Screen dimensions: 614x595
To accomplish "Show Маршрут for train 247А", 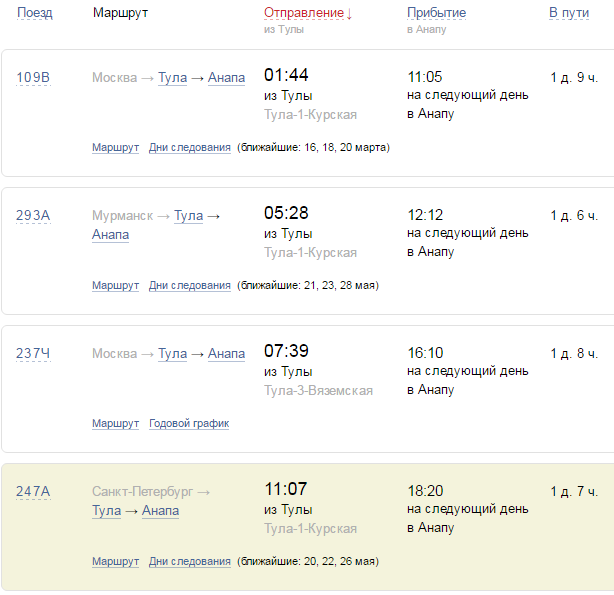I will (x=115, y=561).
